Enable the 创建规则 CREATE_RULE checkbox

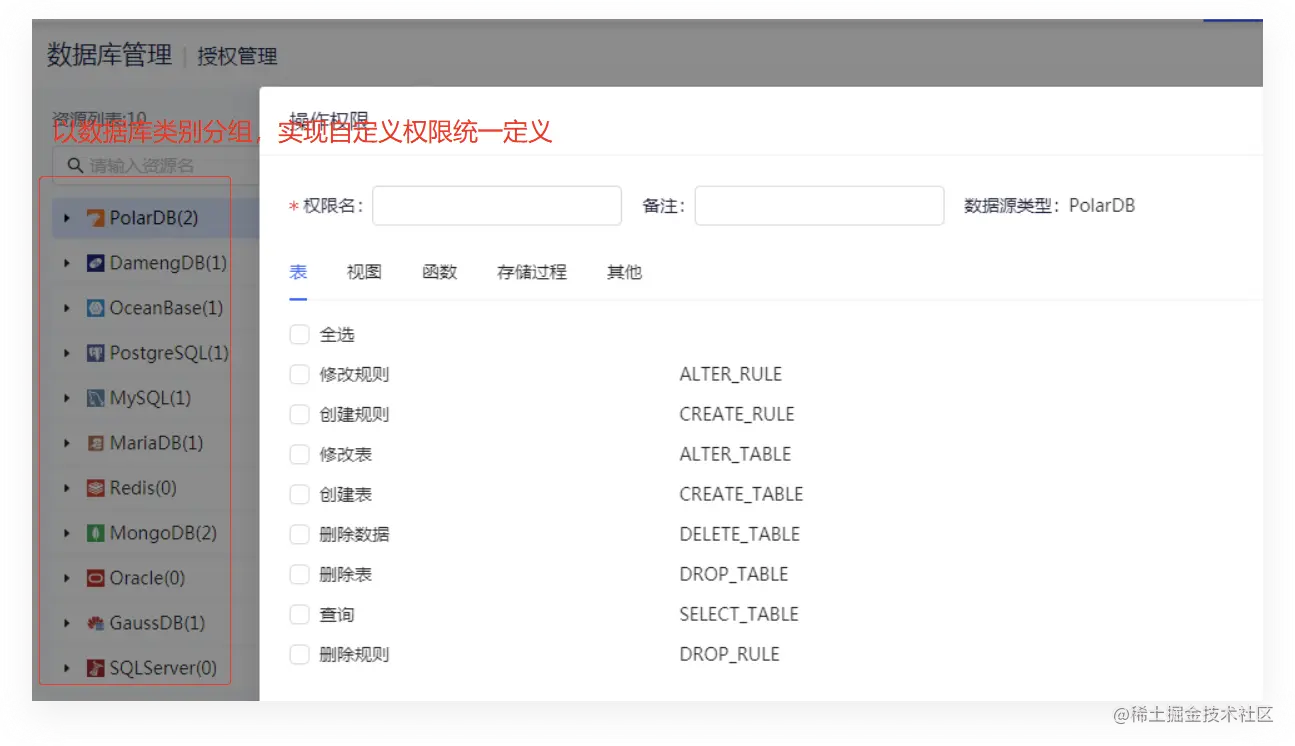pyautogui.click(x=299, y=414)
